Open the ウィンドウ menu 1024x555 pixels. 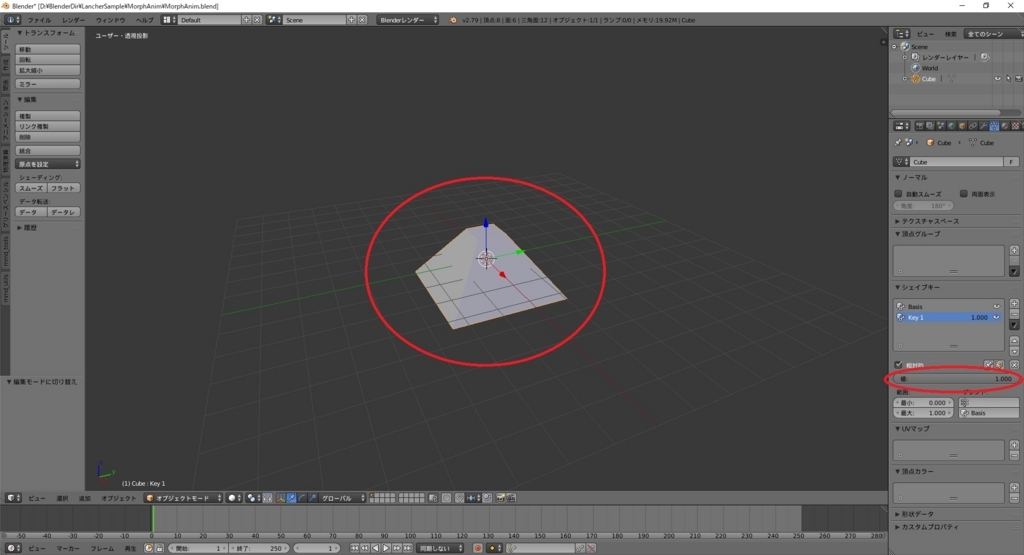110,20
